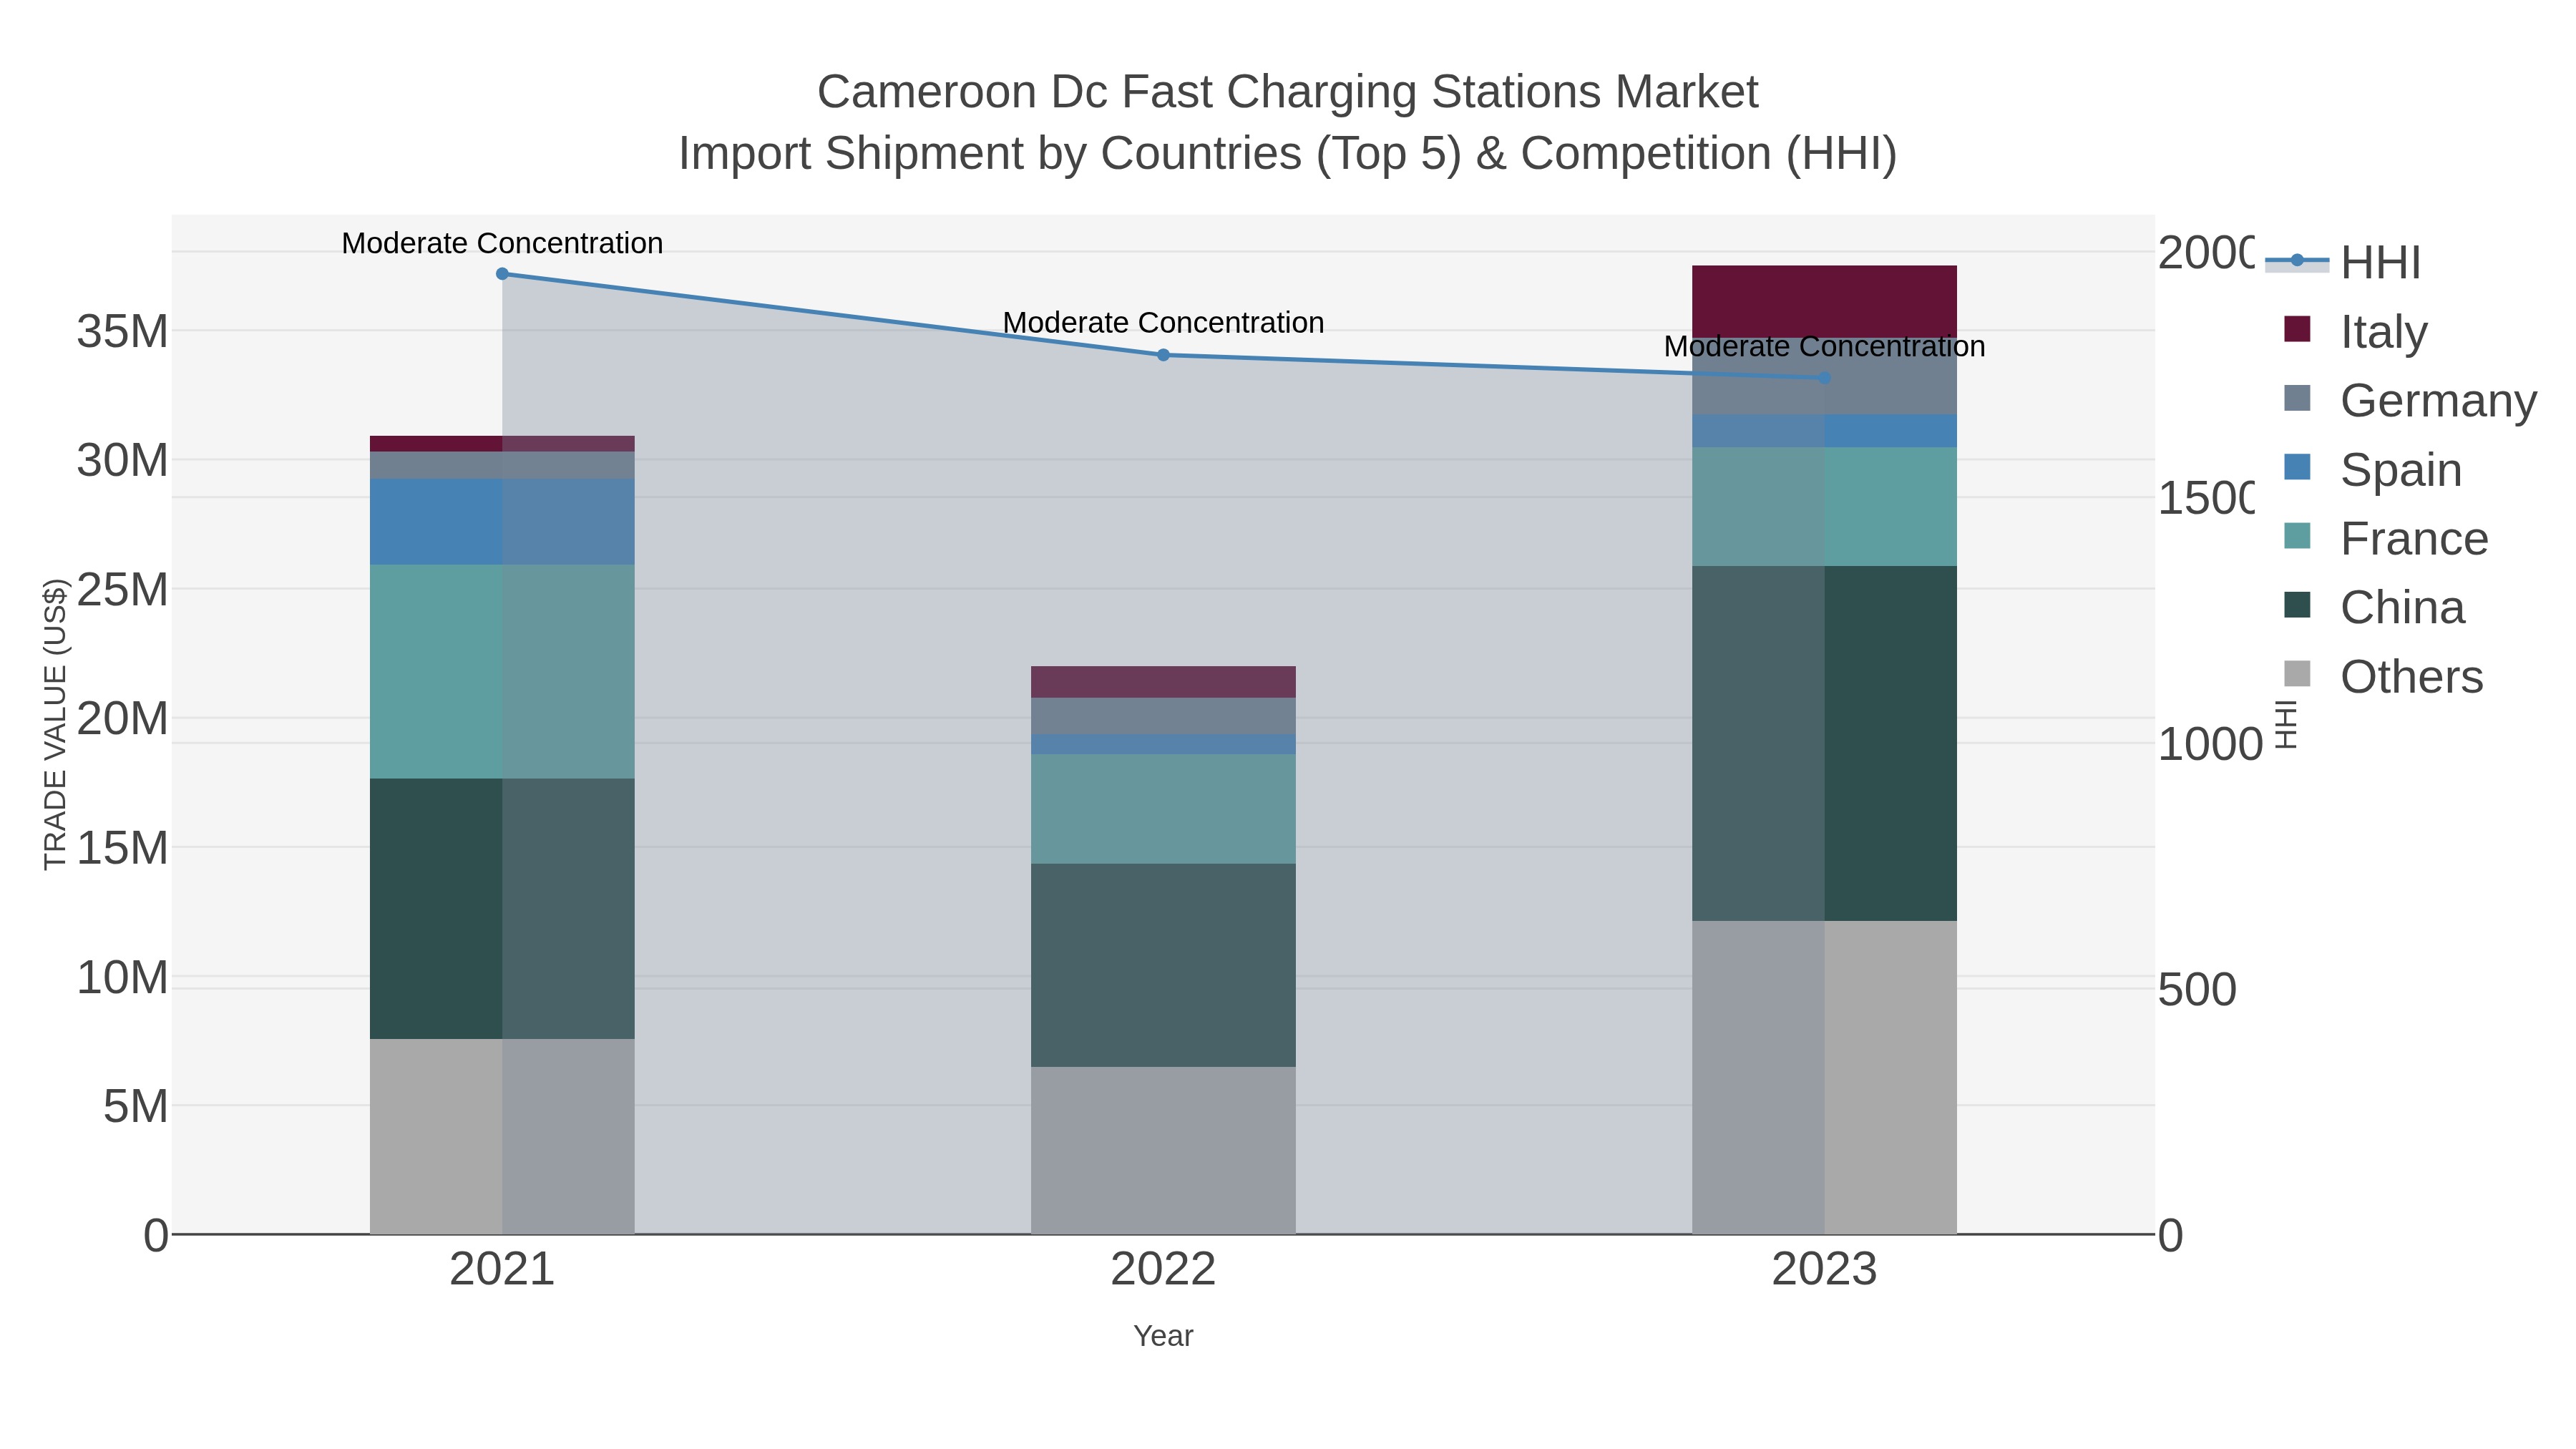Screen dimensions: 2576x1449
Task: Click the Spain segment of 2021 bar
Action: click(502, 522)
